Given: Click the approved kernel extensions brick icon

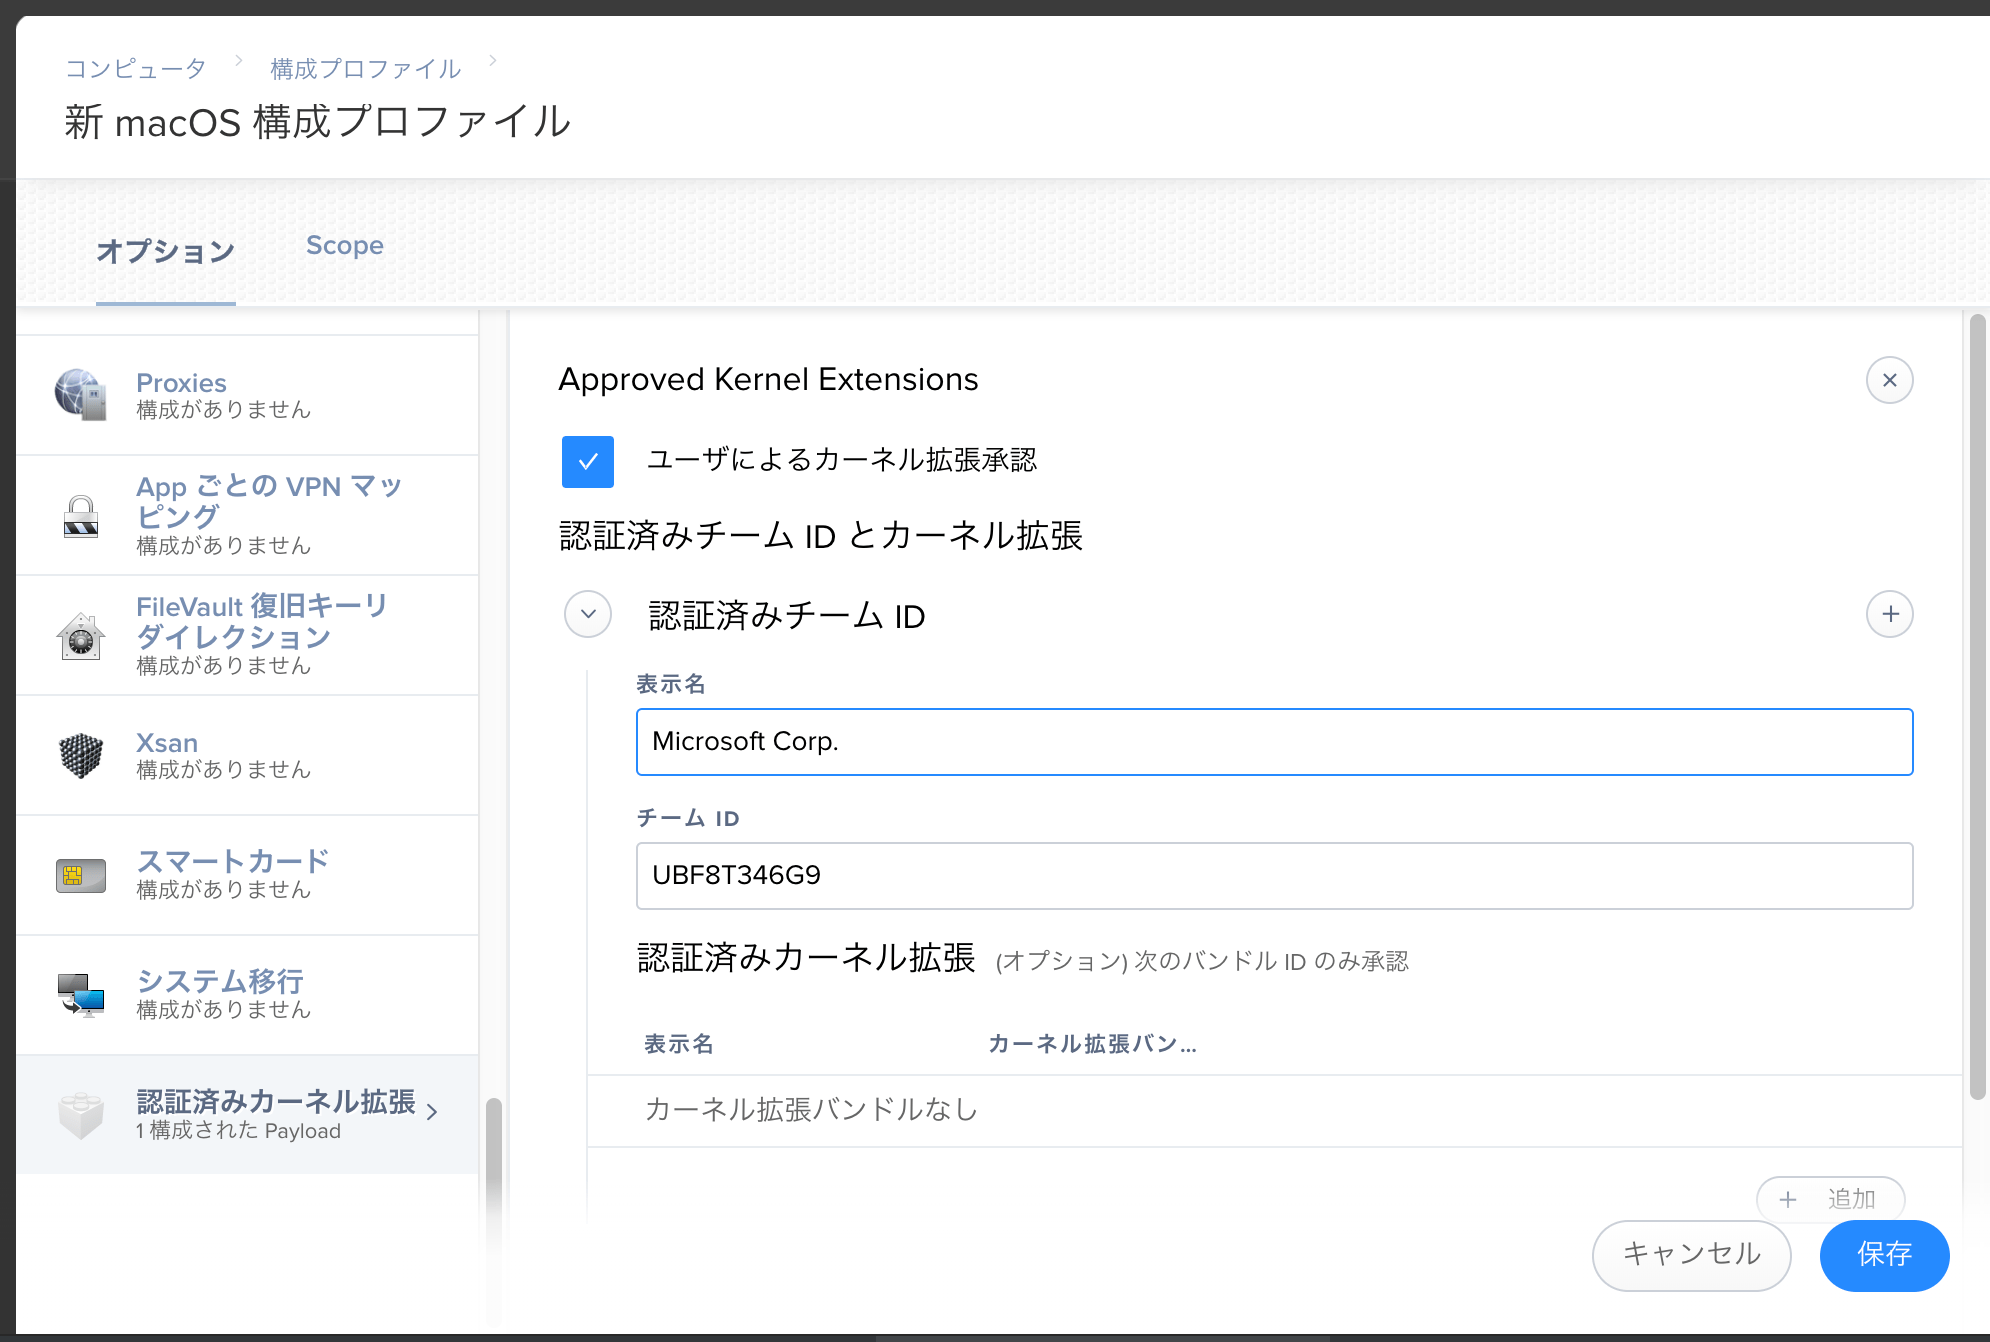Looking at the screenshot, I should click(81, 1115).
